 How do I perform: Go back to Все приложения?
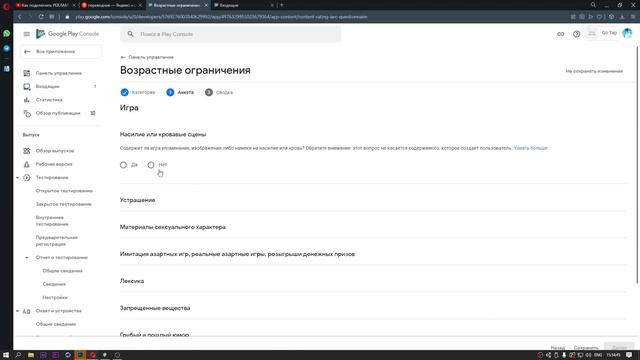coord(60,51)
